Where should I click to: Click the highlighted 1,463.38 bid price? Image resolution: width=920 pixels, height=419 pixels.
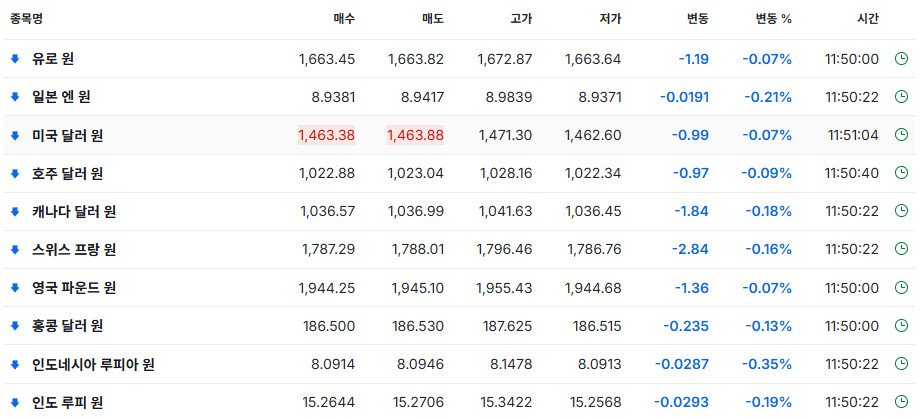pyautogui.click(x=326, y=136)
